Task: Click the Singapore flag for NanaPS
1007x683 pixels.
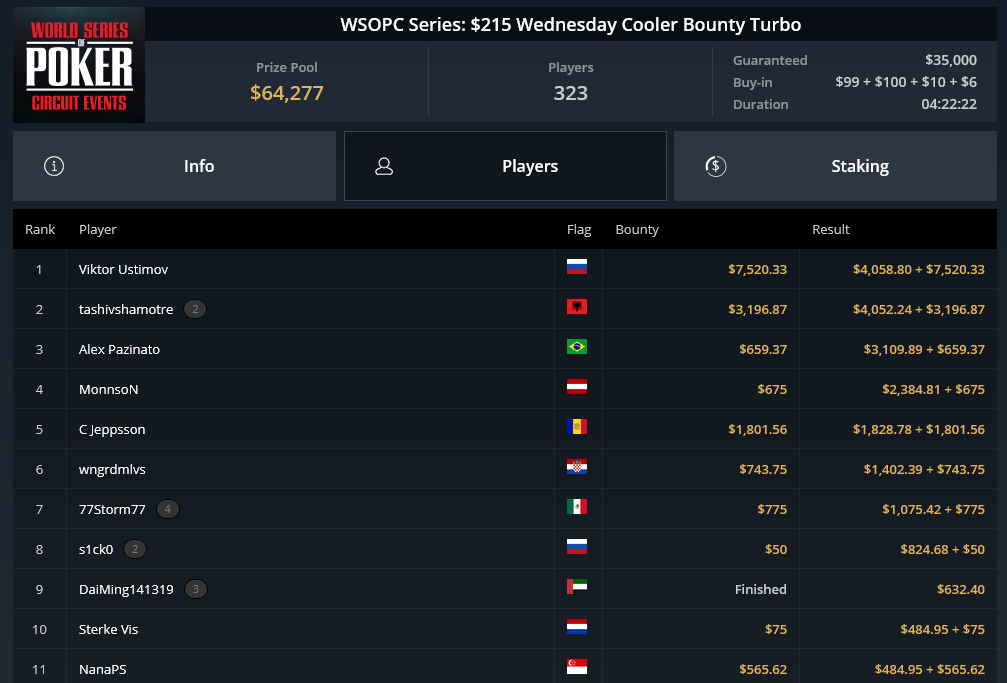Action: pos(577,667)
